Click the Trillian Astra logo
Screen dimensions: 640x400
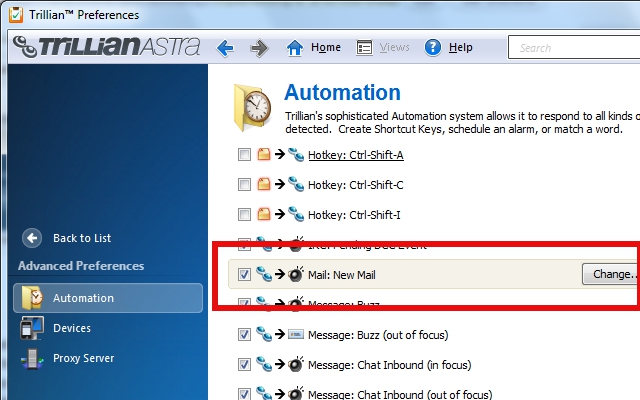[106, 47]
